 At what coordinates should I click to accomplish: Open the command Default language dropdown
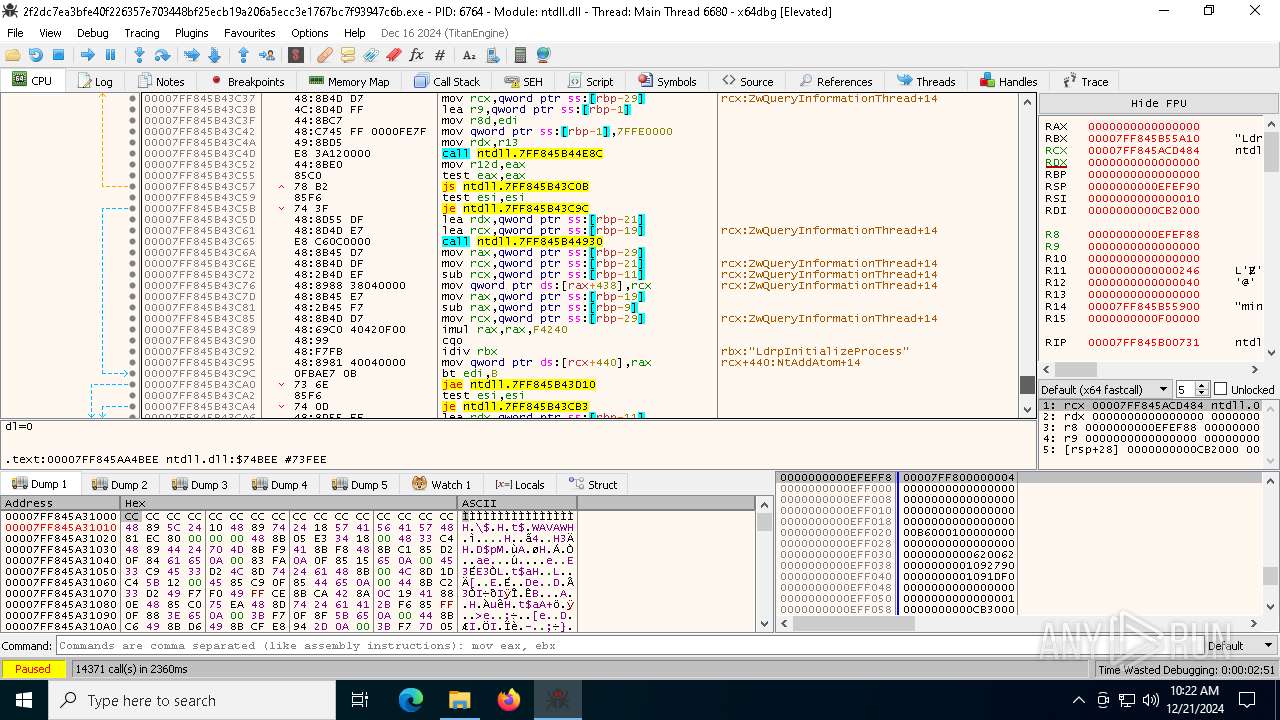coord(1239,646)
